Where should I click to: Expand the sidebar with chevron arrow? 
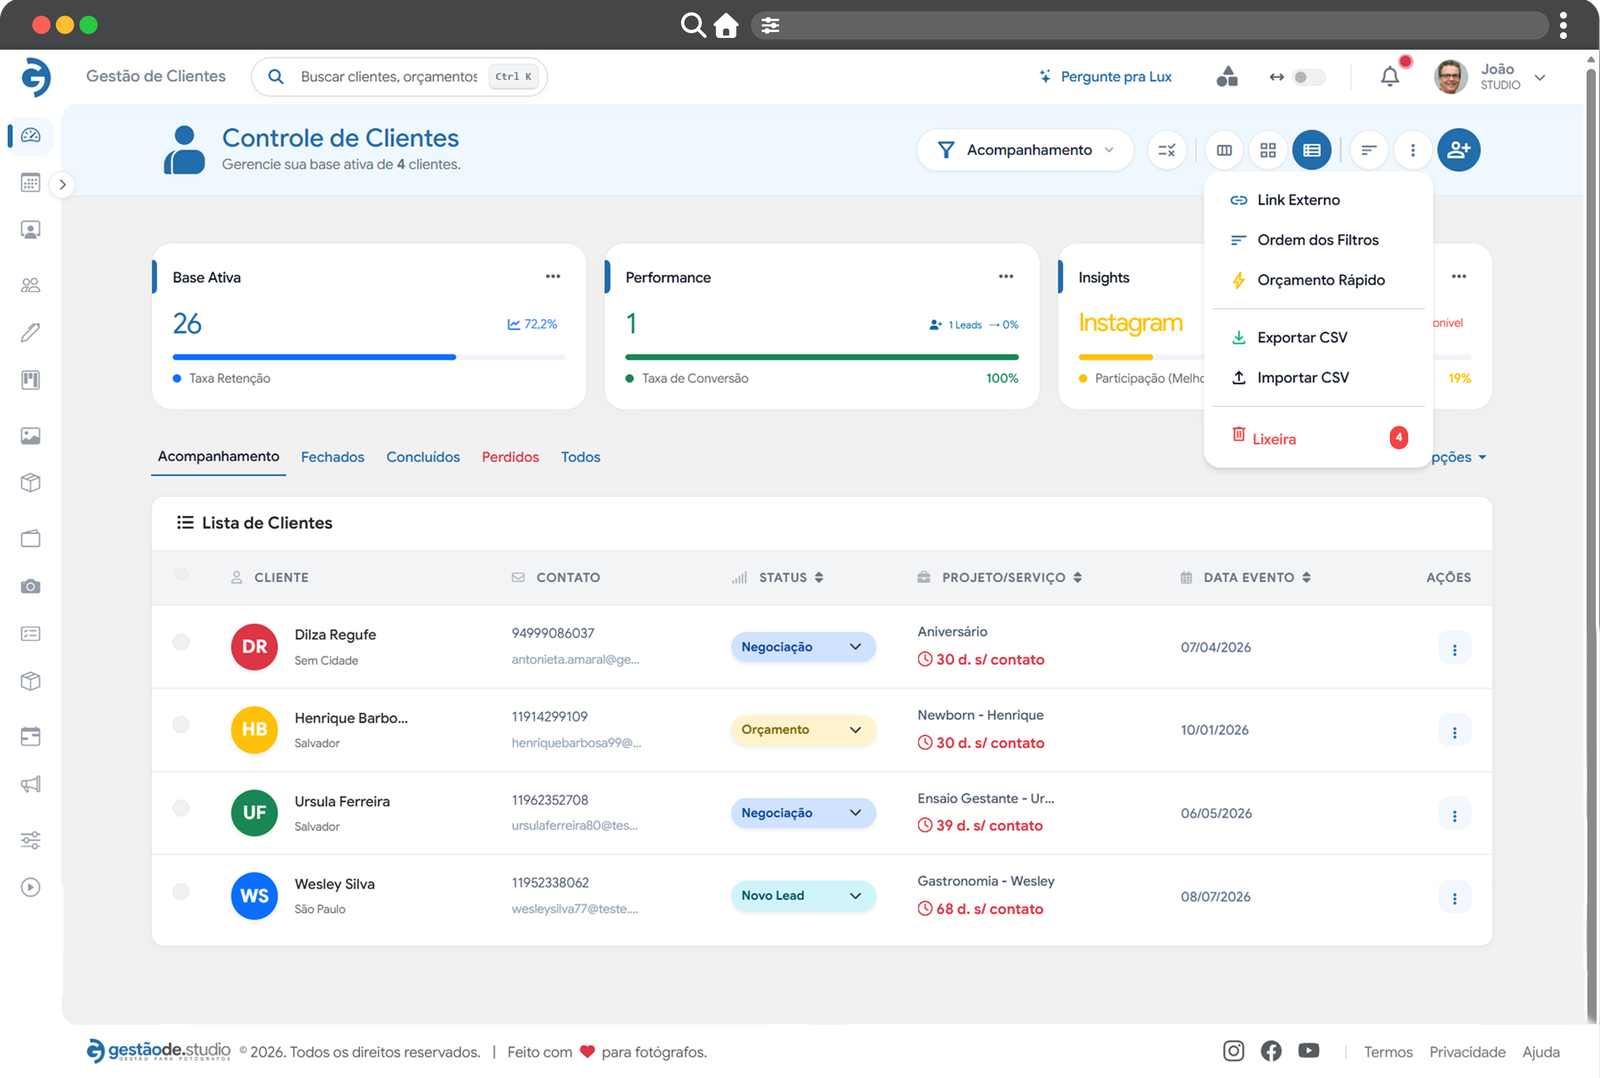62,184
